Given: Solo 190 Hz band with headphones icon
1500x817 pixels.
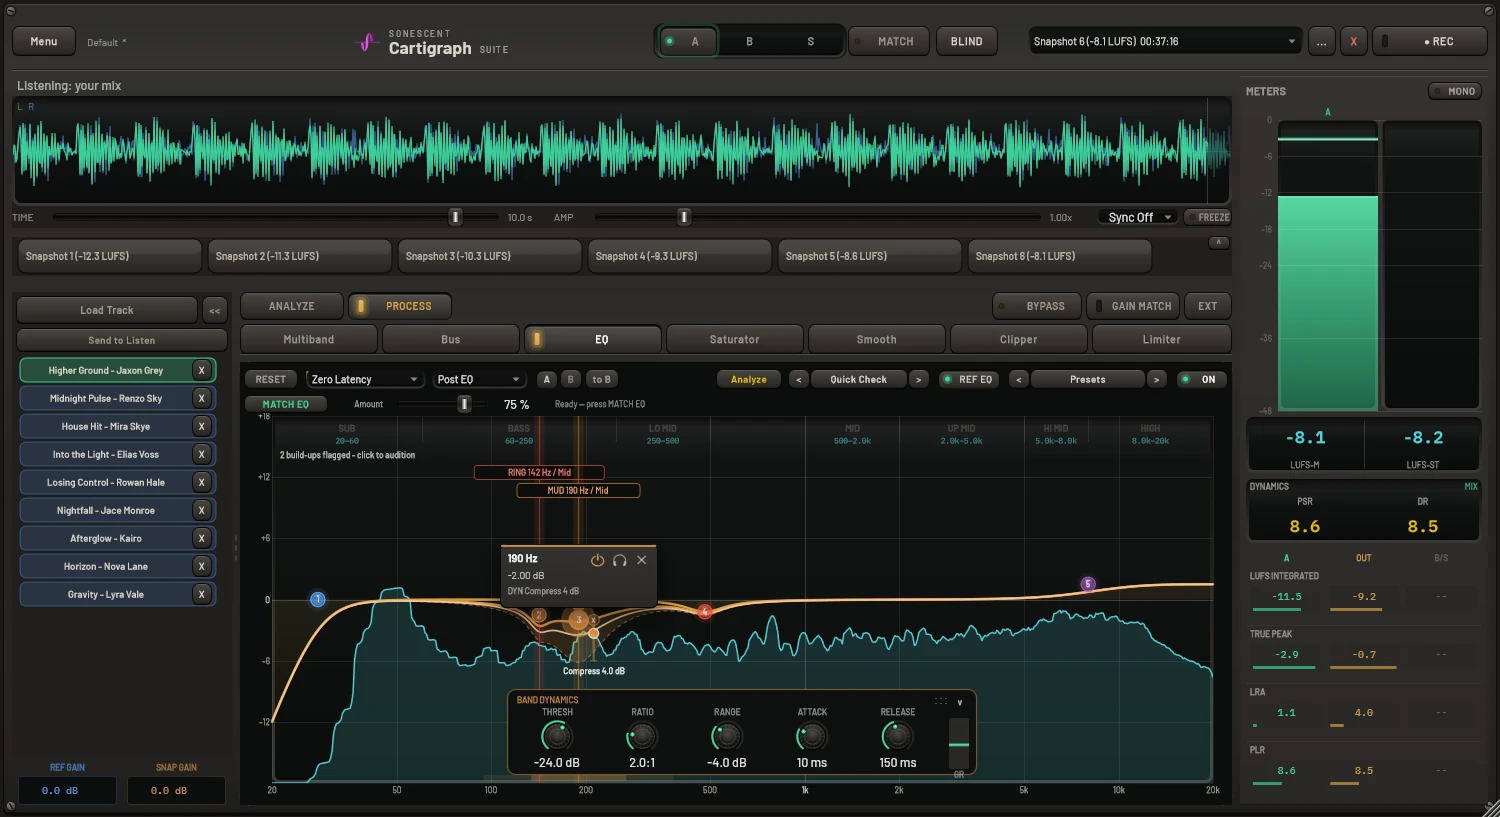Looking at the screenshot, I should tap(620, 560).
